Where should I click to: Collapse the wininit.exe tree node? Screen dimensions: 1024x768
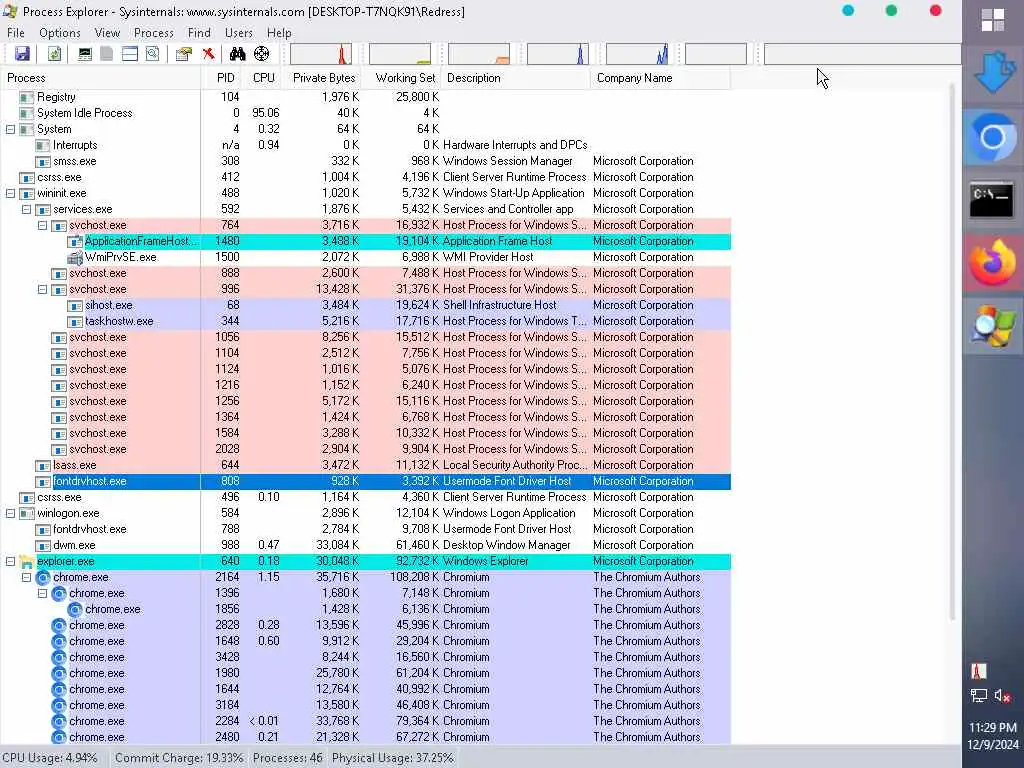tap(10, 193)
